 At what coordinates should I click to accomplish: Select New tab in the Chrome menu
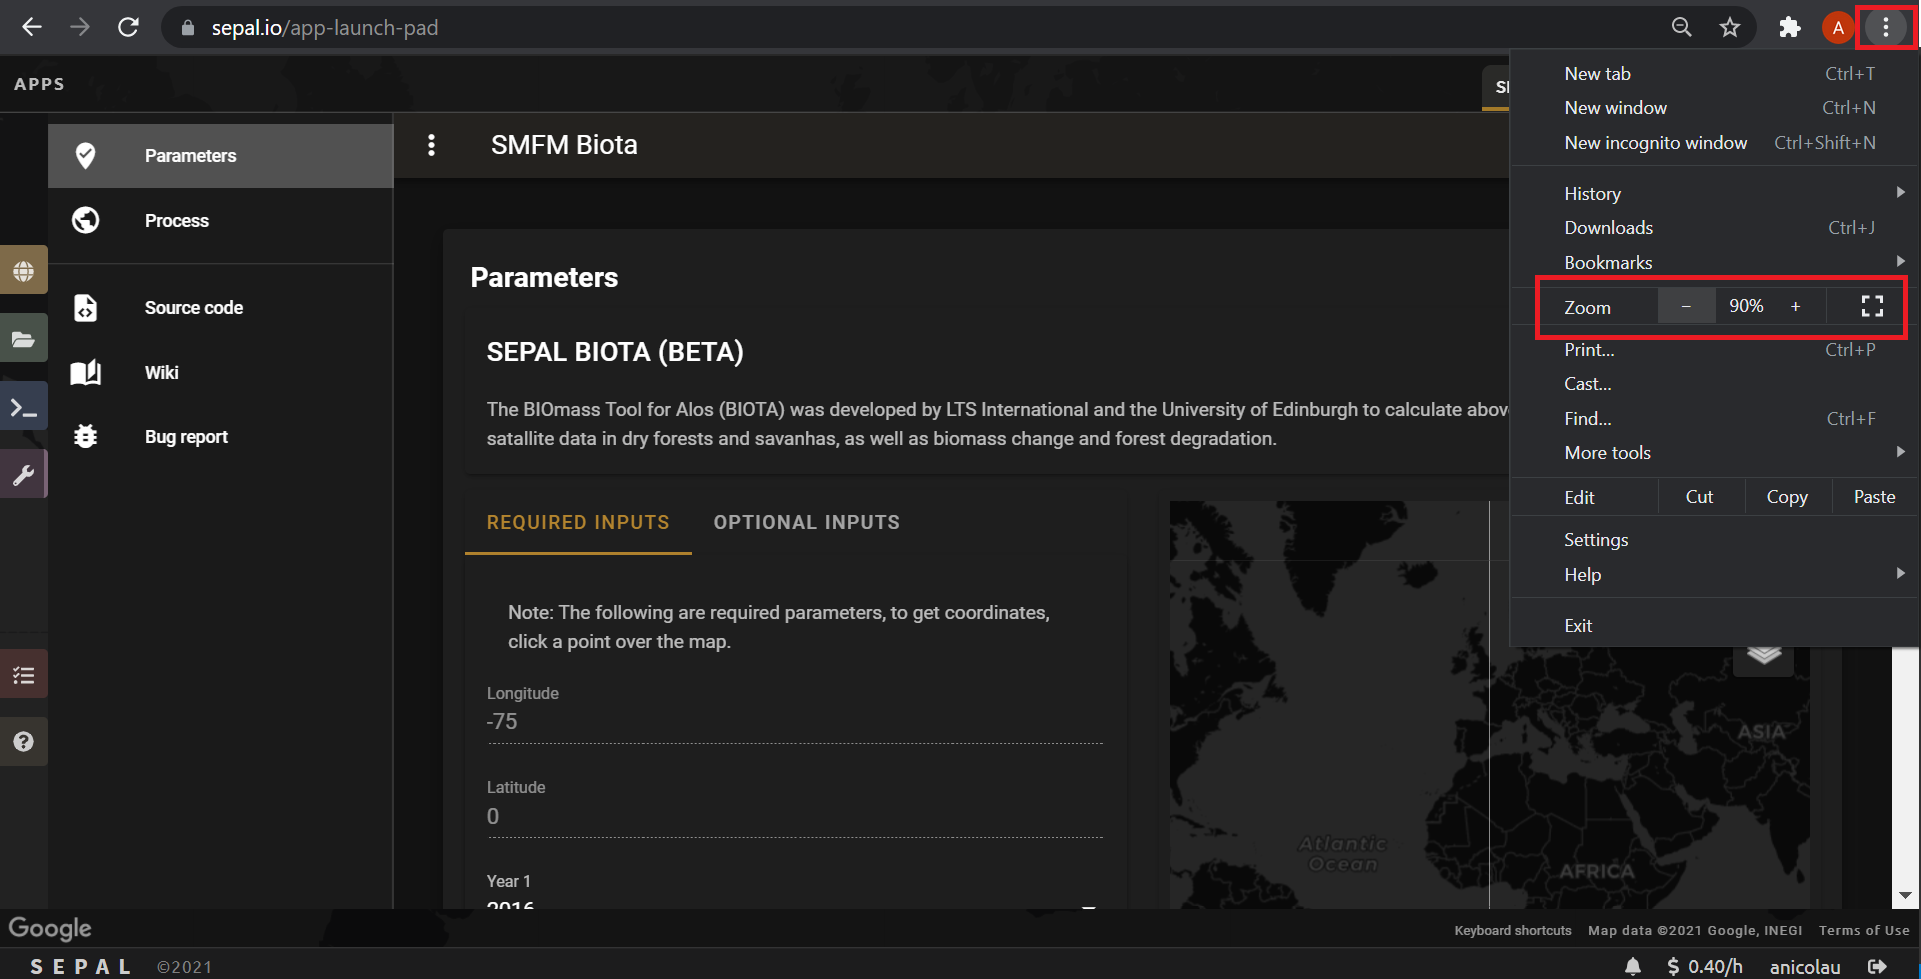tap(1715, 74)
